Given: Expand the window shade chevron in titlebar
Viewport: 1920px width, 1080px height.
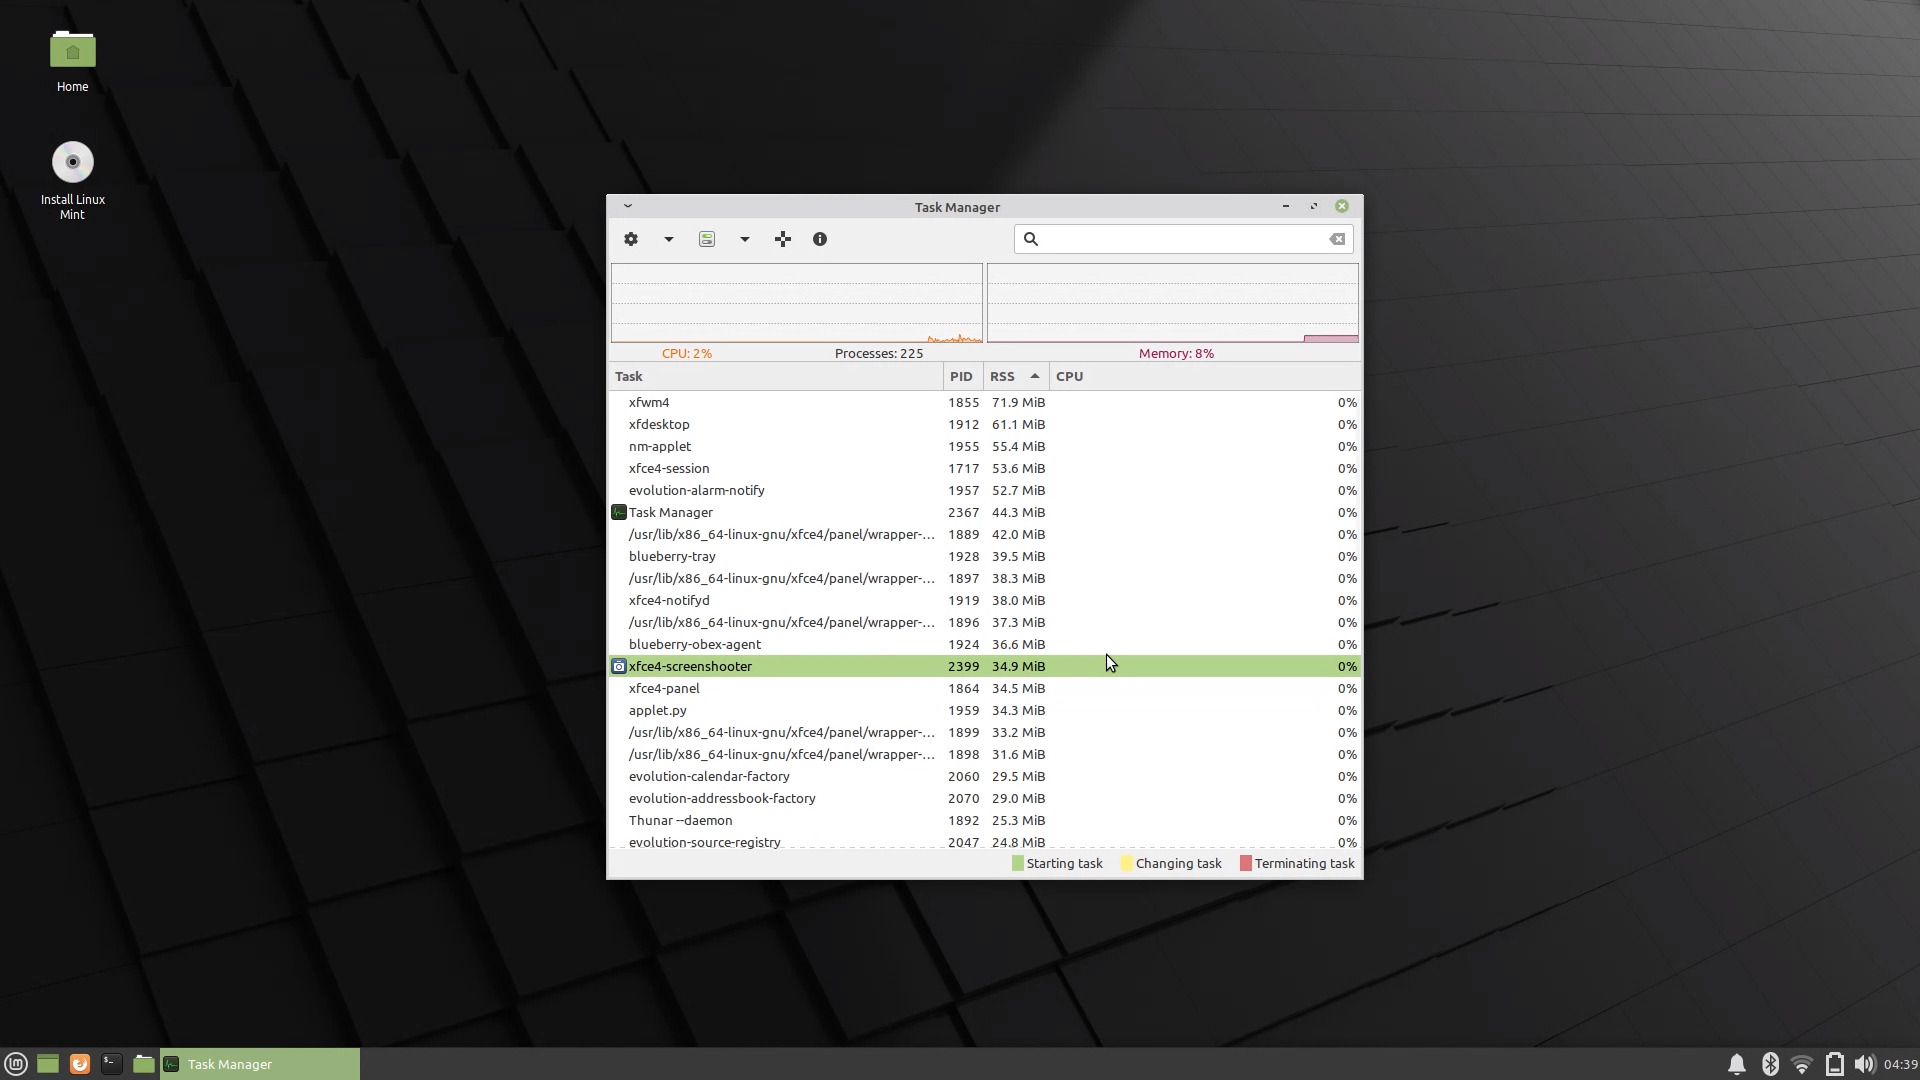Looking at the screenshot, I should [x=627, y=206].
